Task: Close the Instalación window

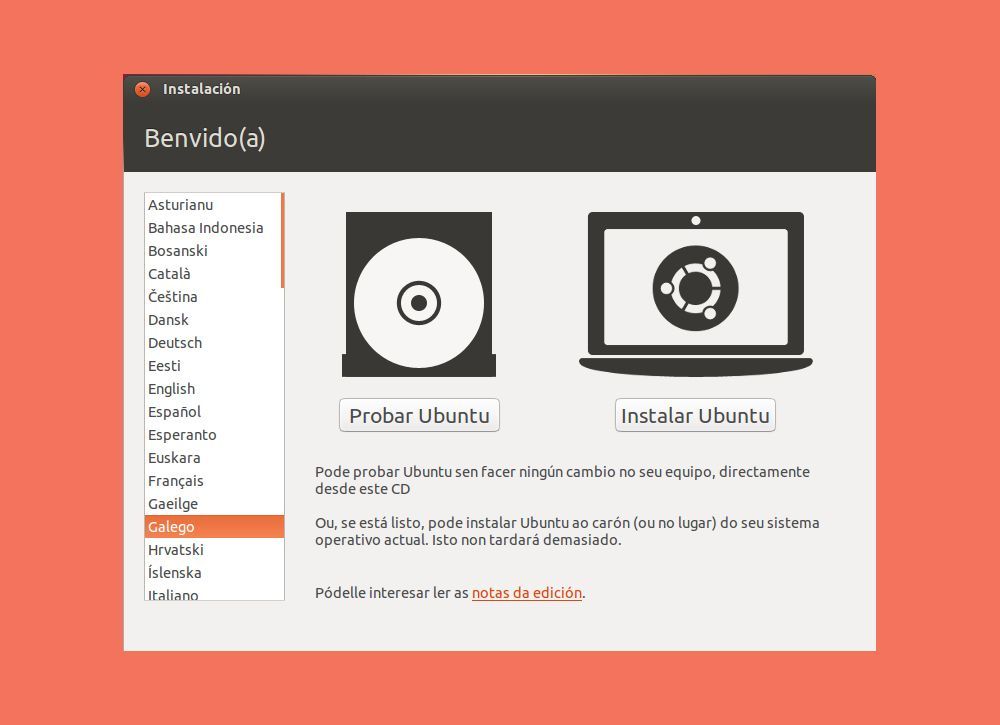Action: tap(142, 89)
